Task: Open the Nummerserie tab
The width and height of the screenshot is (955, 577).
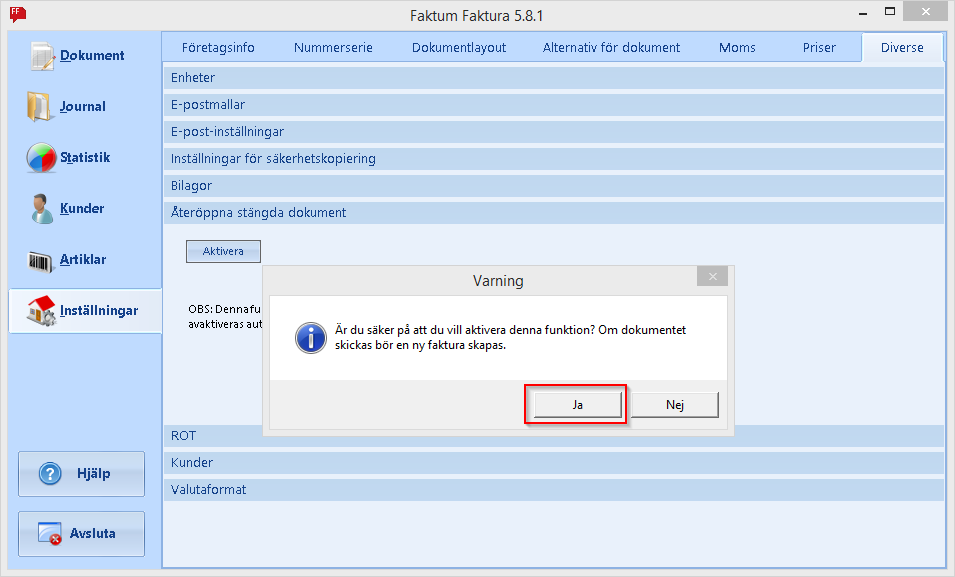Action: click(x=333, y=48)
